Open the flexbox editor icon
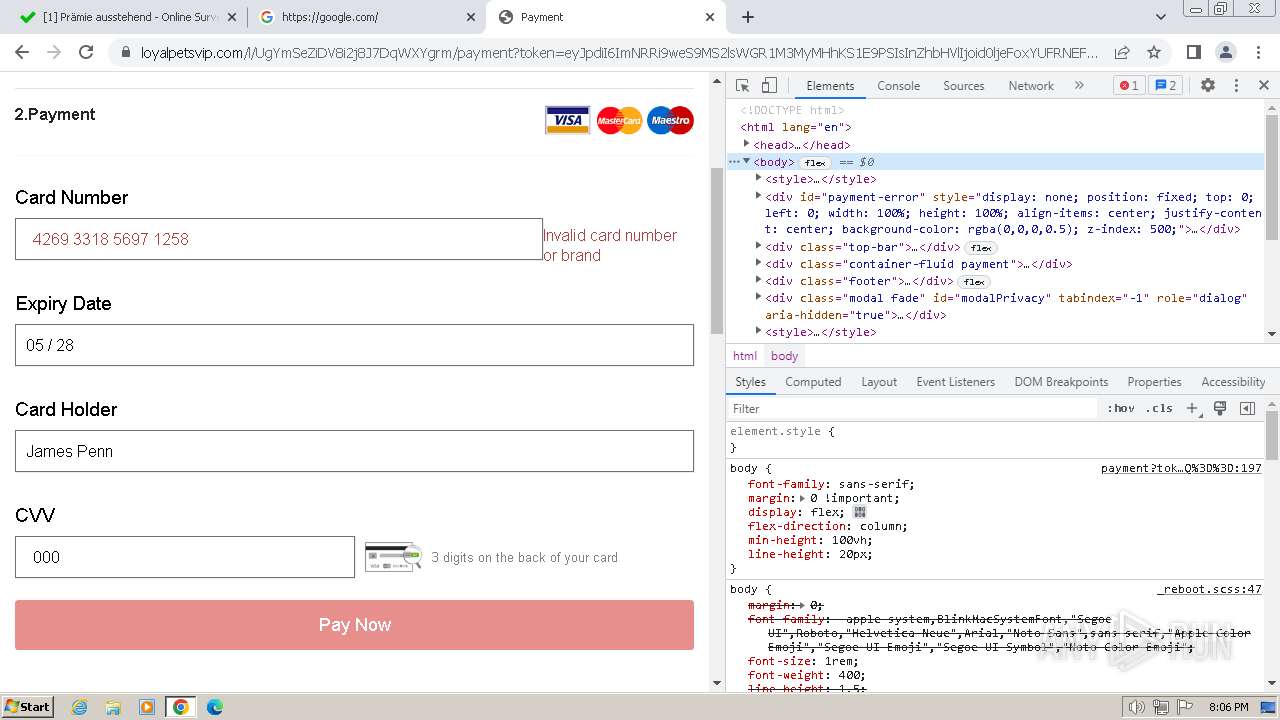Image resolution: width=1280 pixels, height=720 pixels. [x=860, y=512]
